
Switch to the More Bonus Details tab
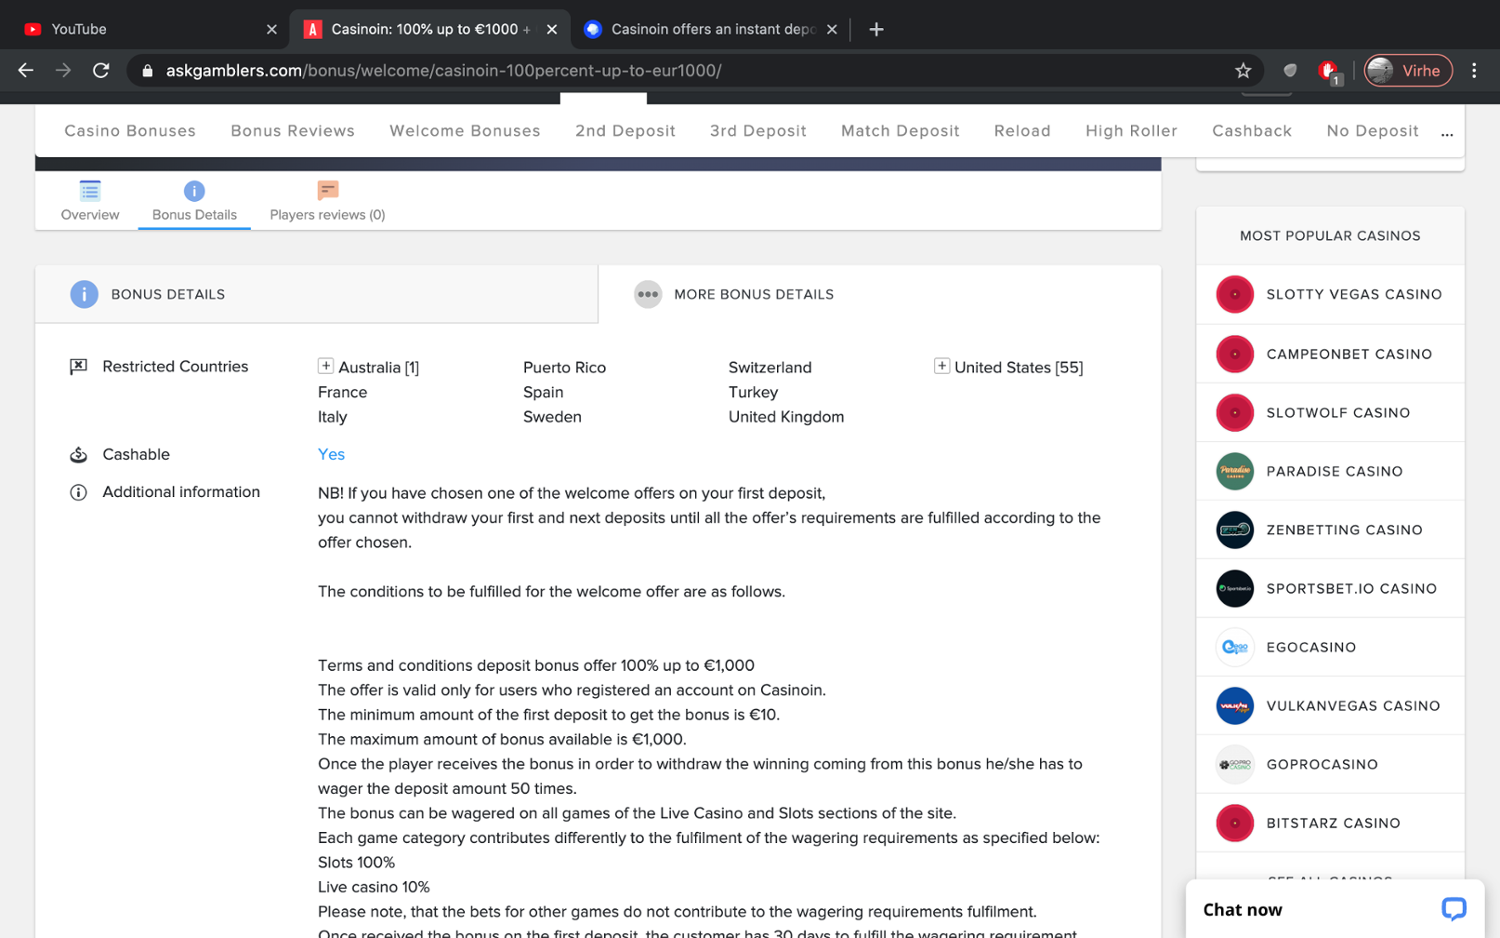(x=753, y=294)
